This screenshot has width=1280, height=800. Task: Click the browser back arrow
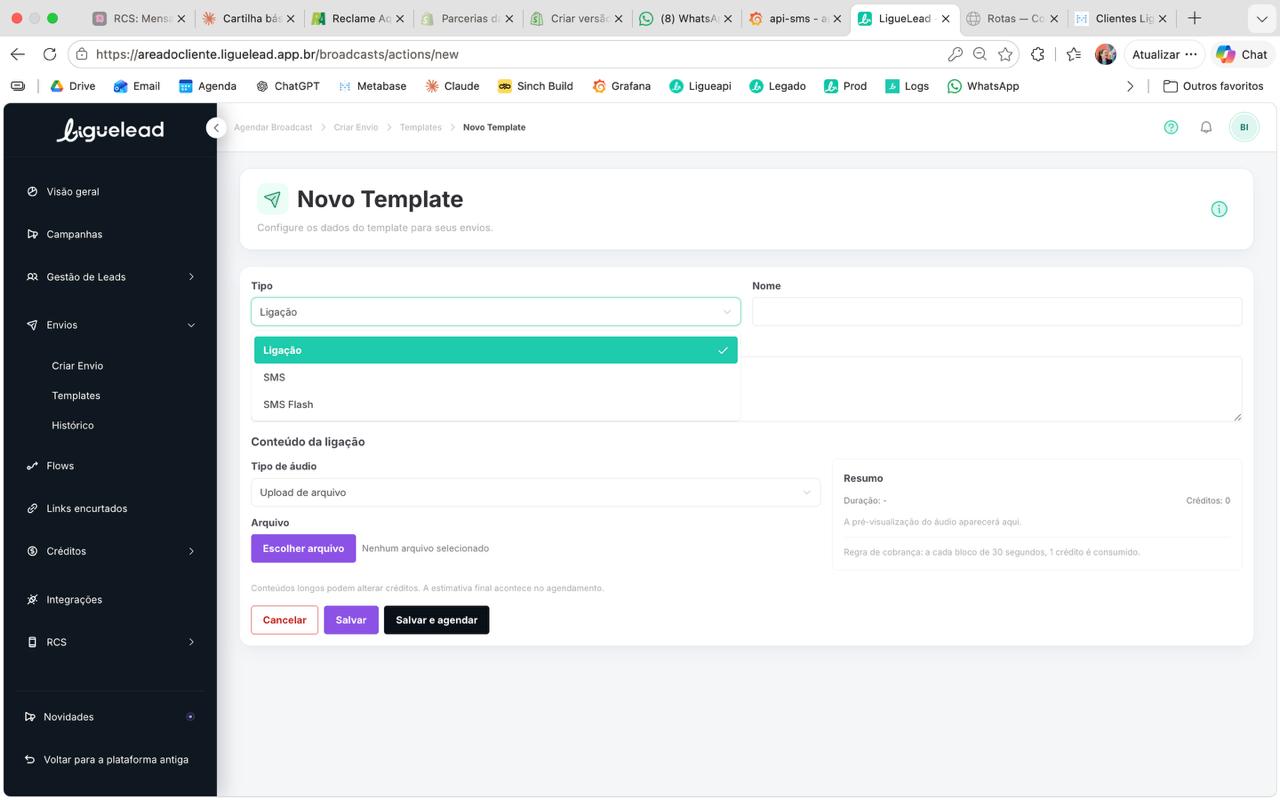click(x=17, y=54)
